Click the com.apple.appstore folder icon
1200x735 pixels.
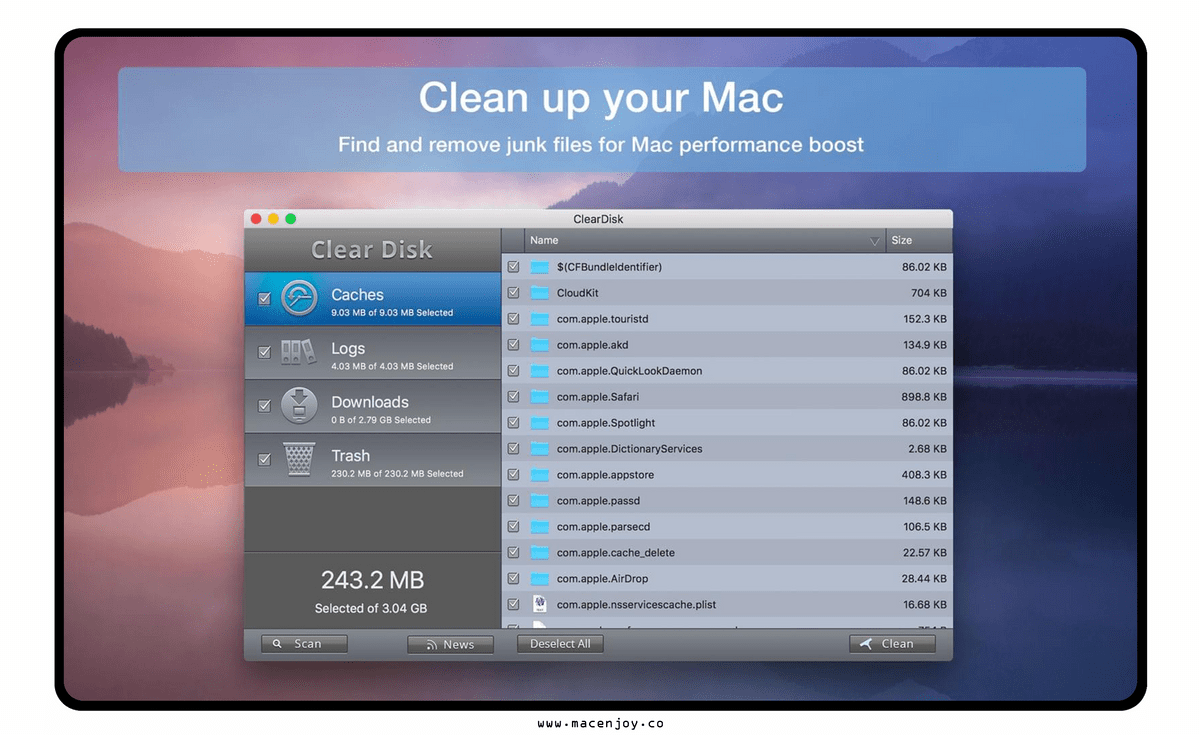pyautogui.click(x=540, y=475)
